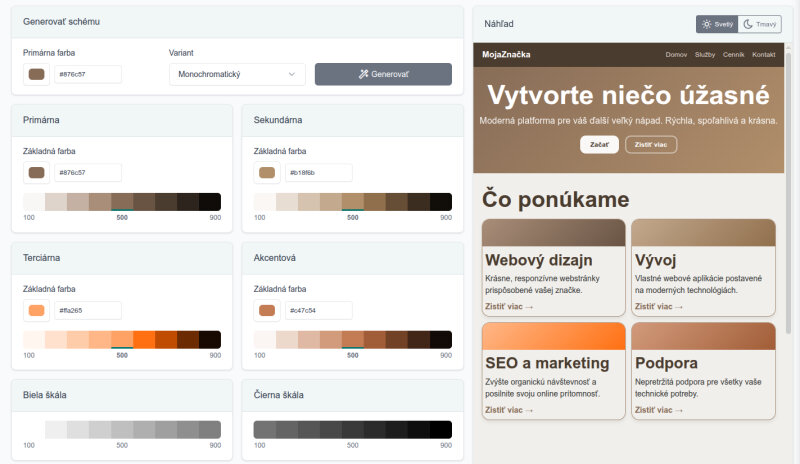Click the Zistiť viac hero button
Viewport: 800px width, 464px height.
coord(651,144)
